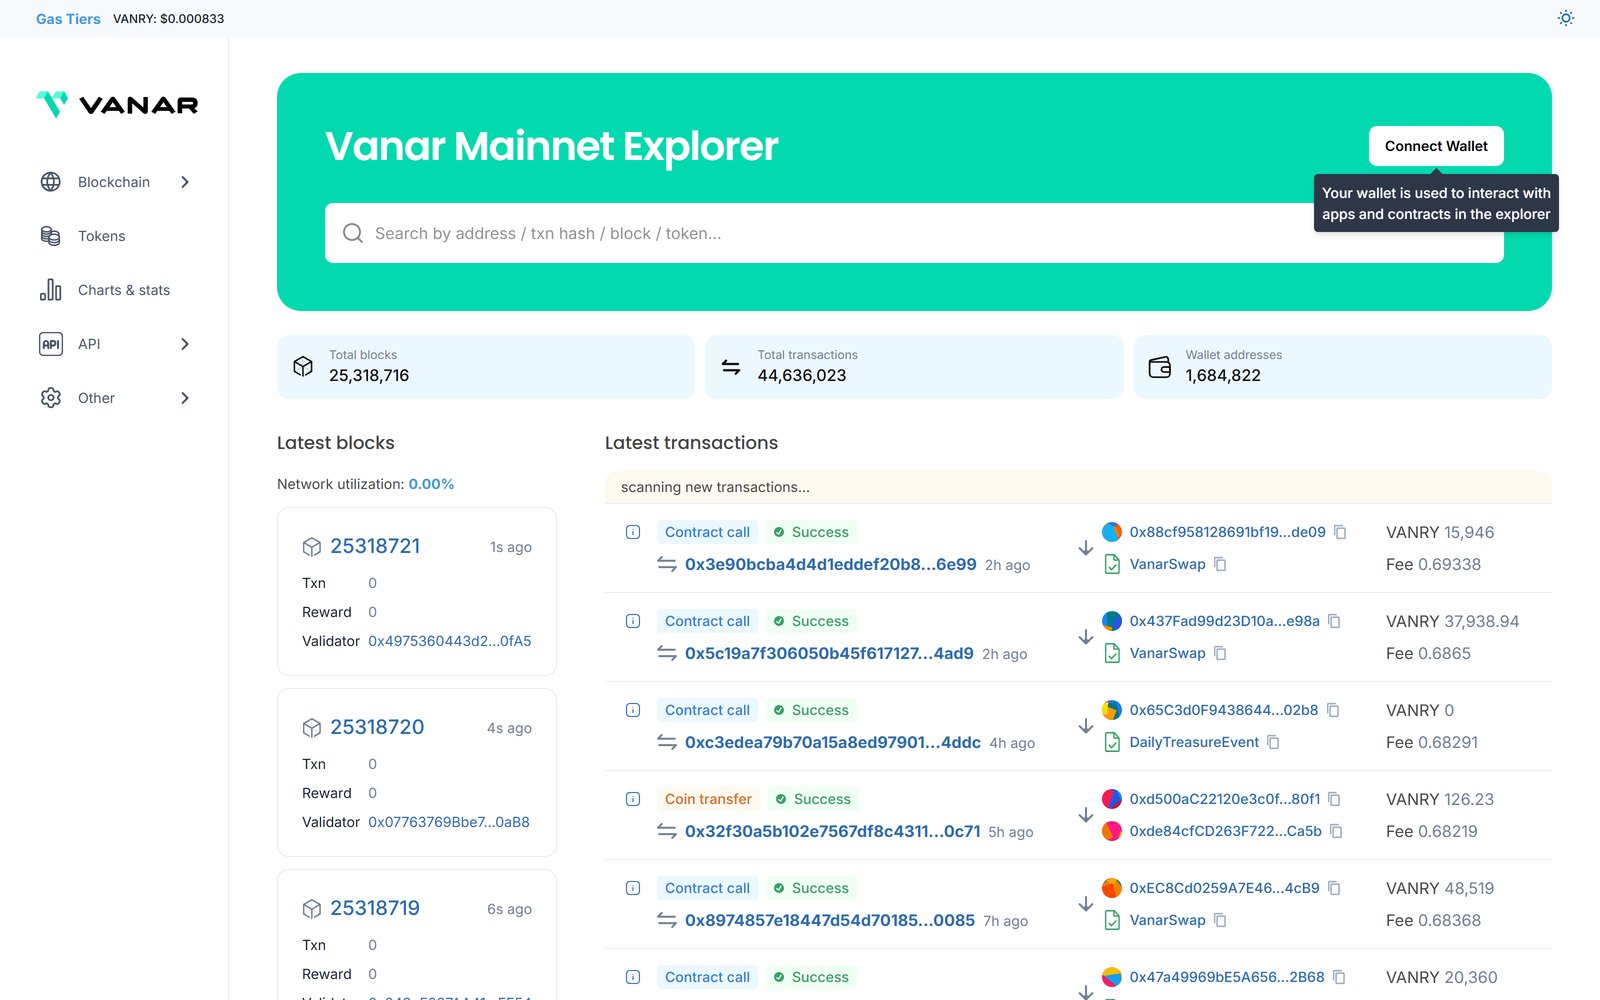Open the Gas Tiers link
Screen dimensions: 1600x1000
pyautogui.click(x=68, y=19)
